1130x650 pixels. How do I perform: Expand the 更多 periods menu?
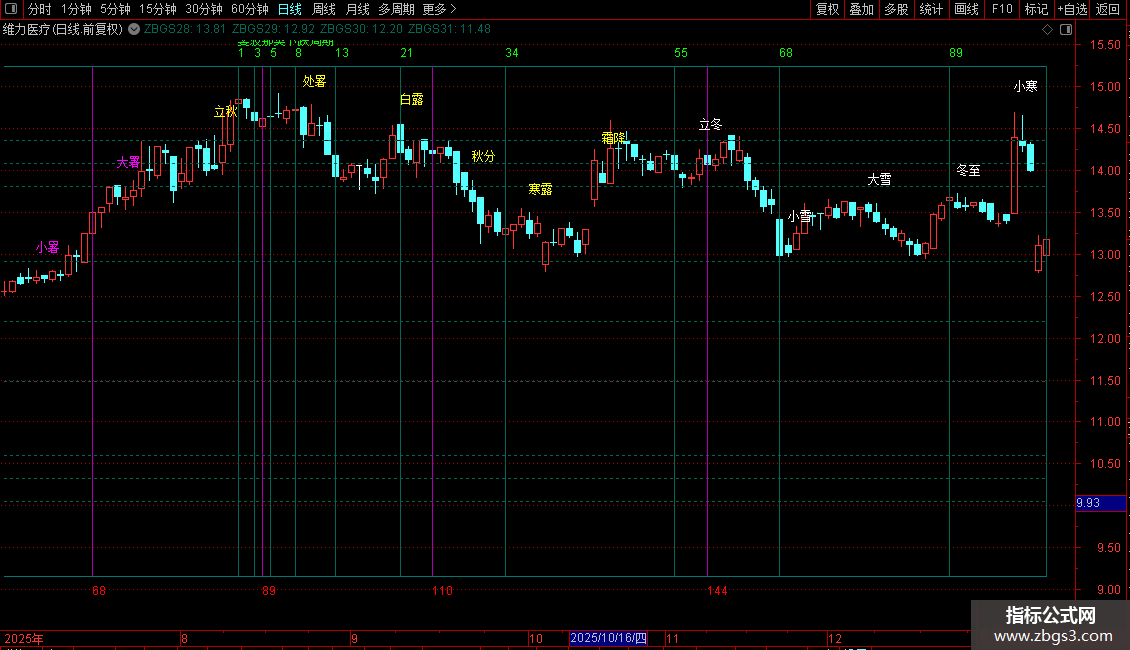(x=440, y=9)
